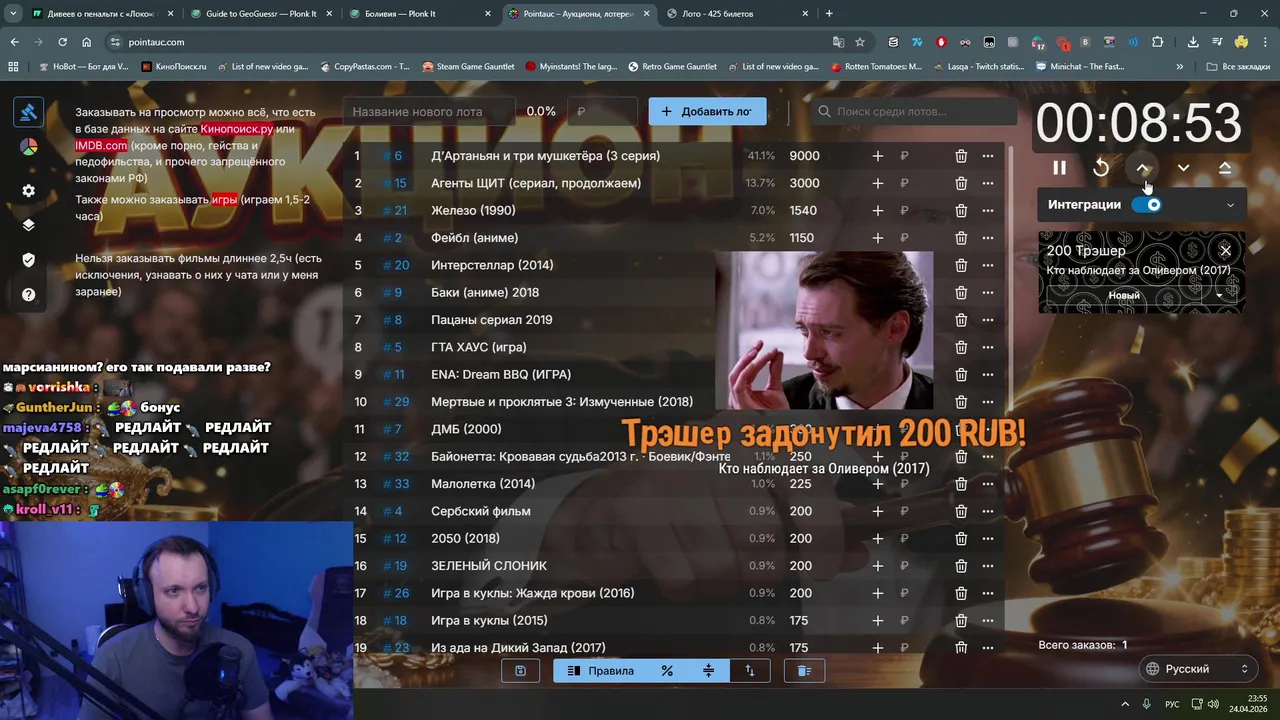The height and width of the screenshot is (720, 1280).
Task: Click the clear all lots trash button
Action: point(804,671)
